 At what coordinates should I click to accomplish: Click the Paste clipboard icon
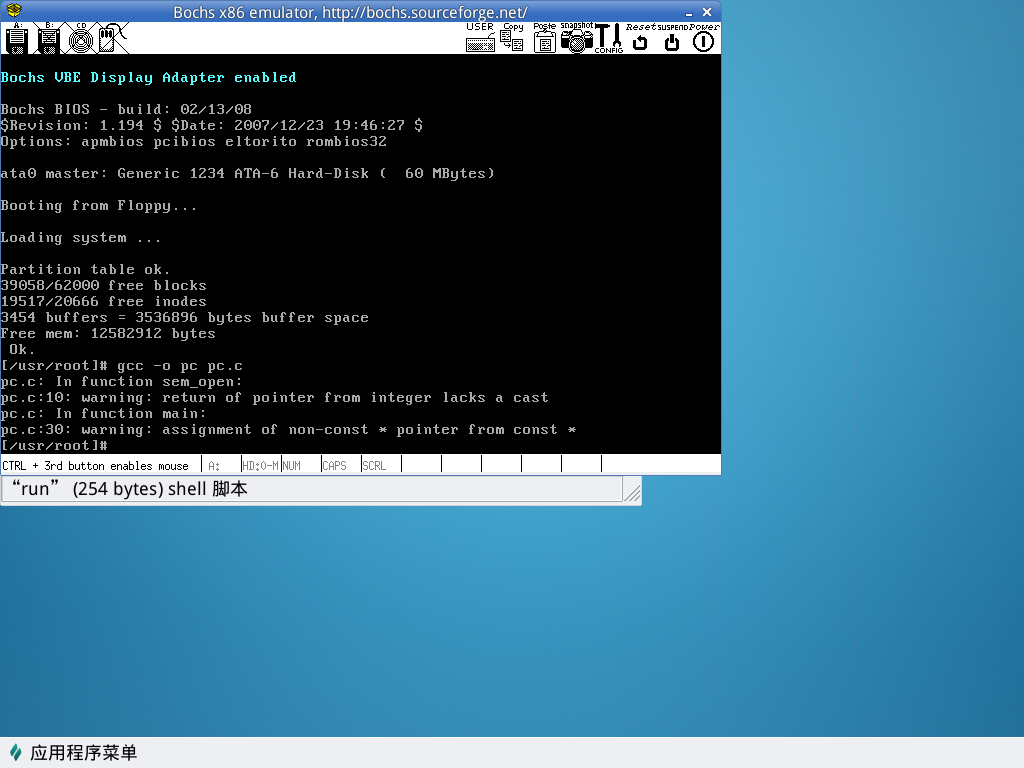coord(545,39)
